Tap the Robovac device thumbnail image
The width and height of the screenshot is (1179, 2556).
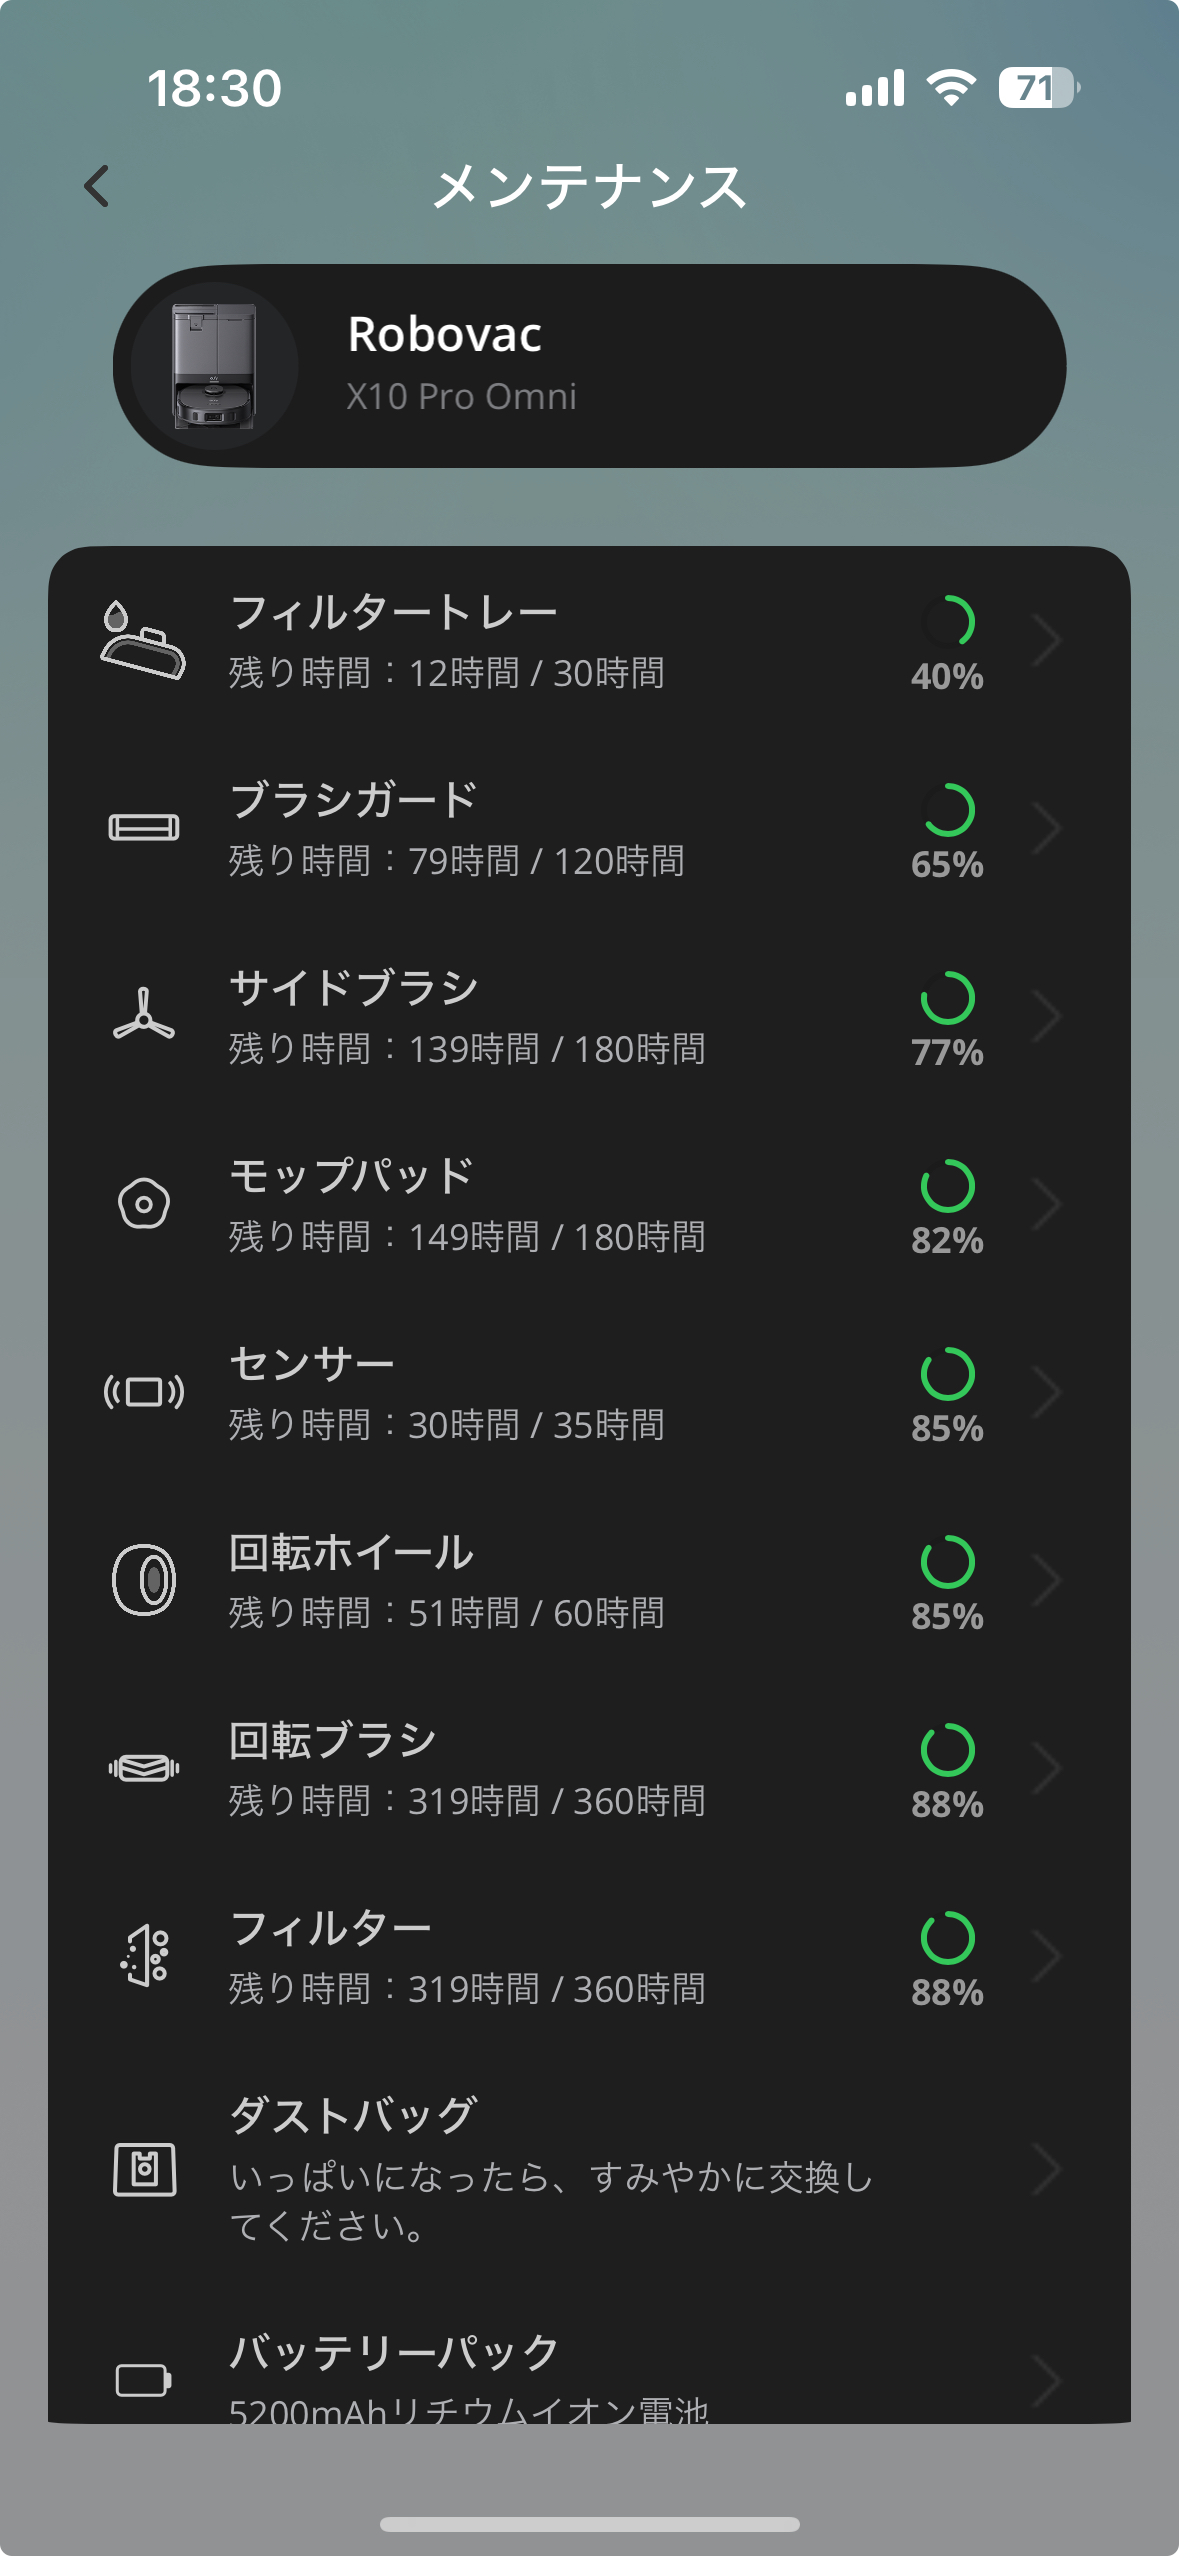click(x=215, y=366)
